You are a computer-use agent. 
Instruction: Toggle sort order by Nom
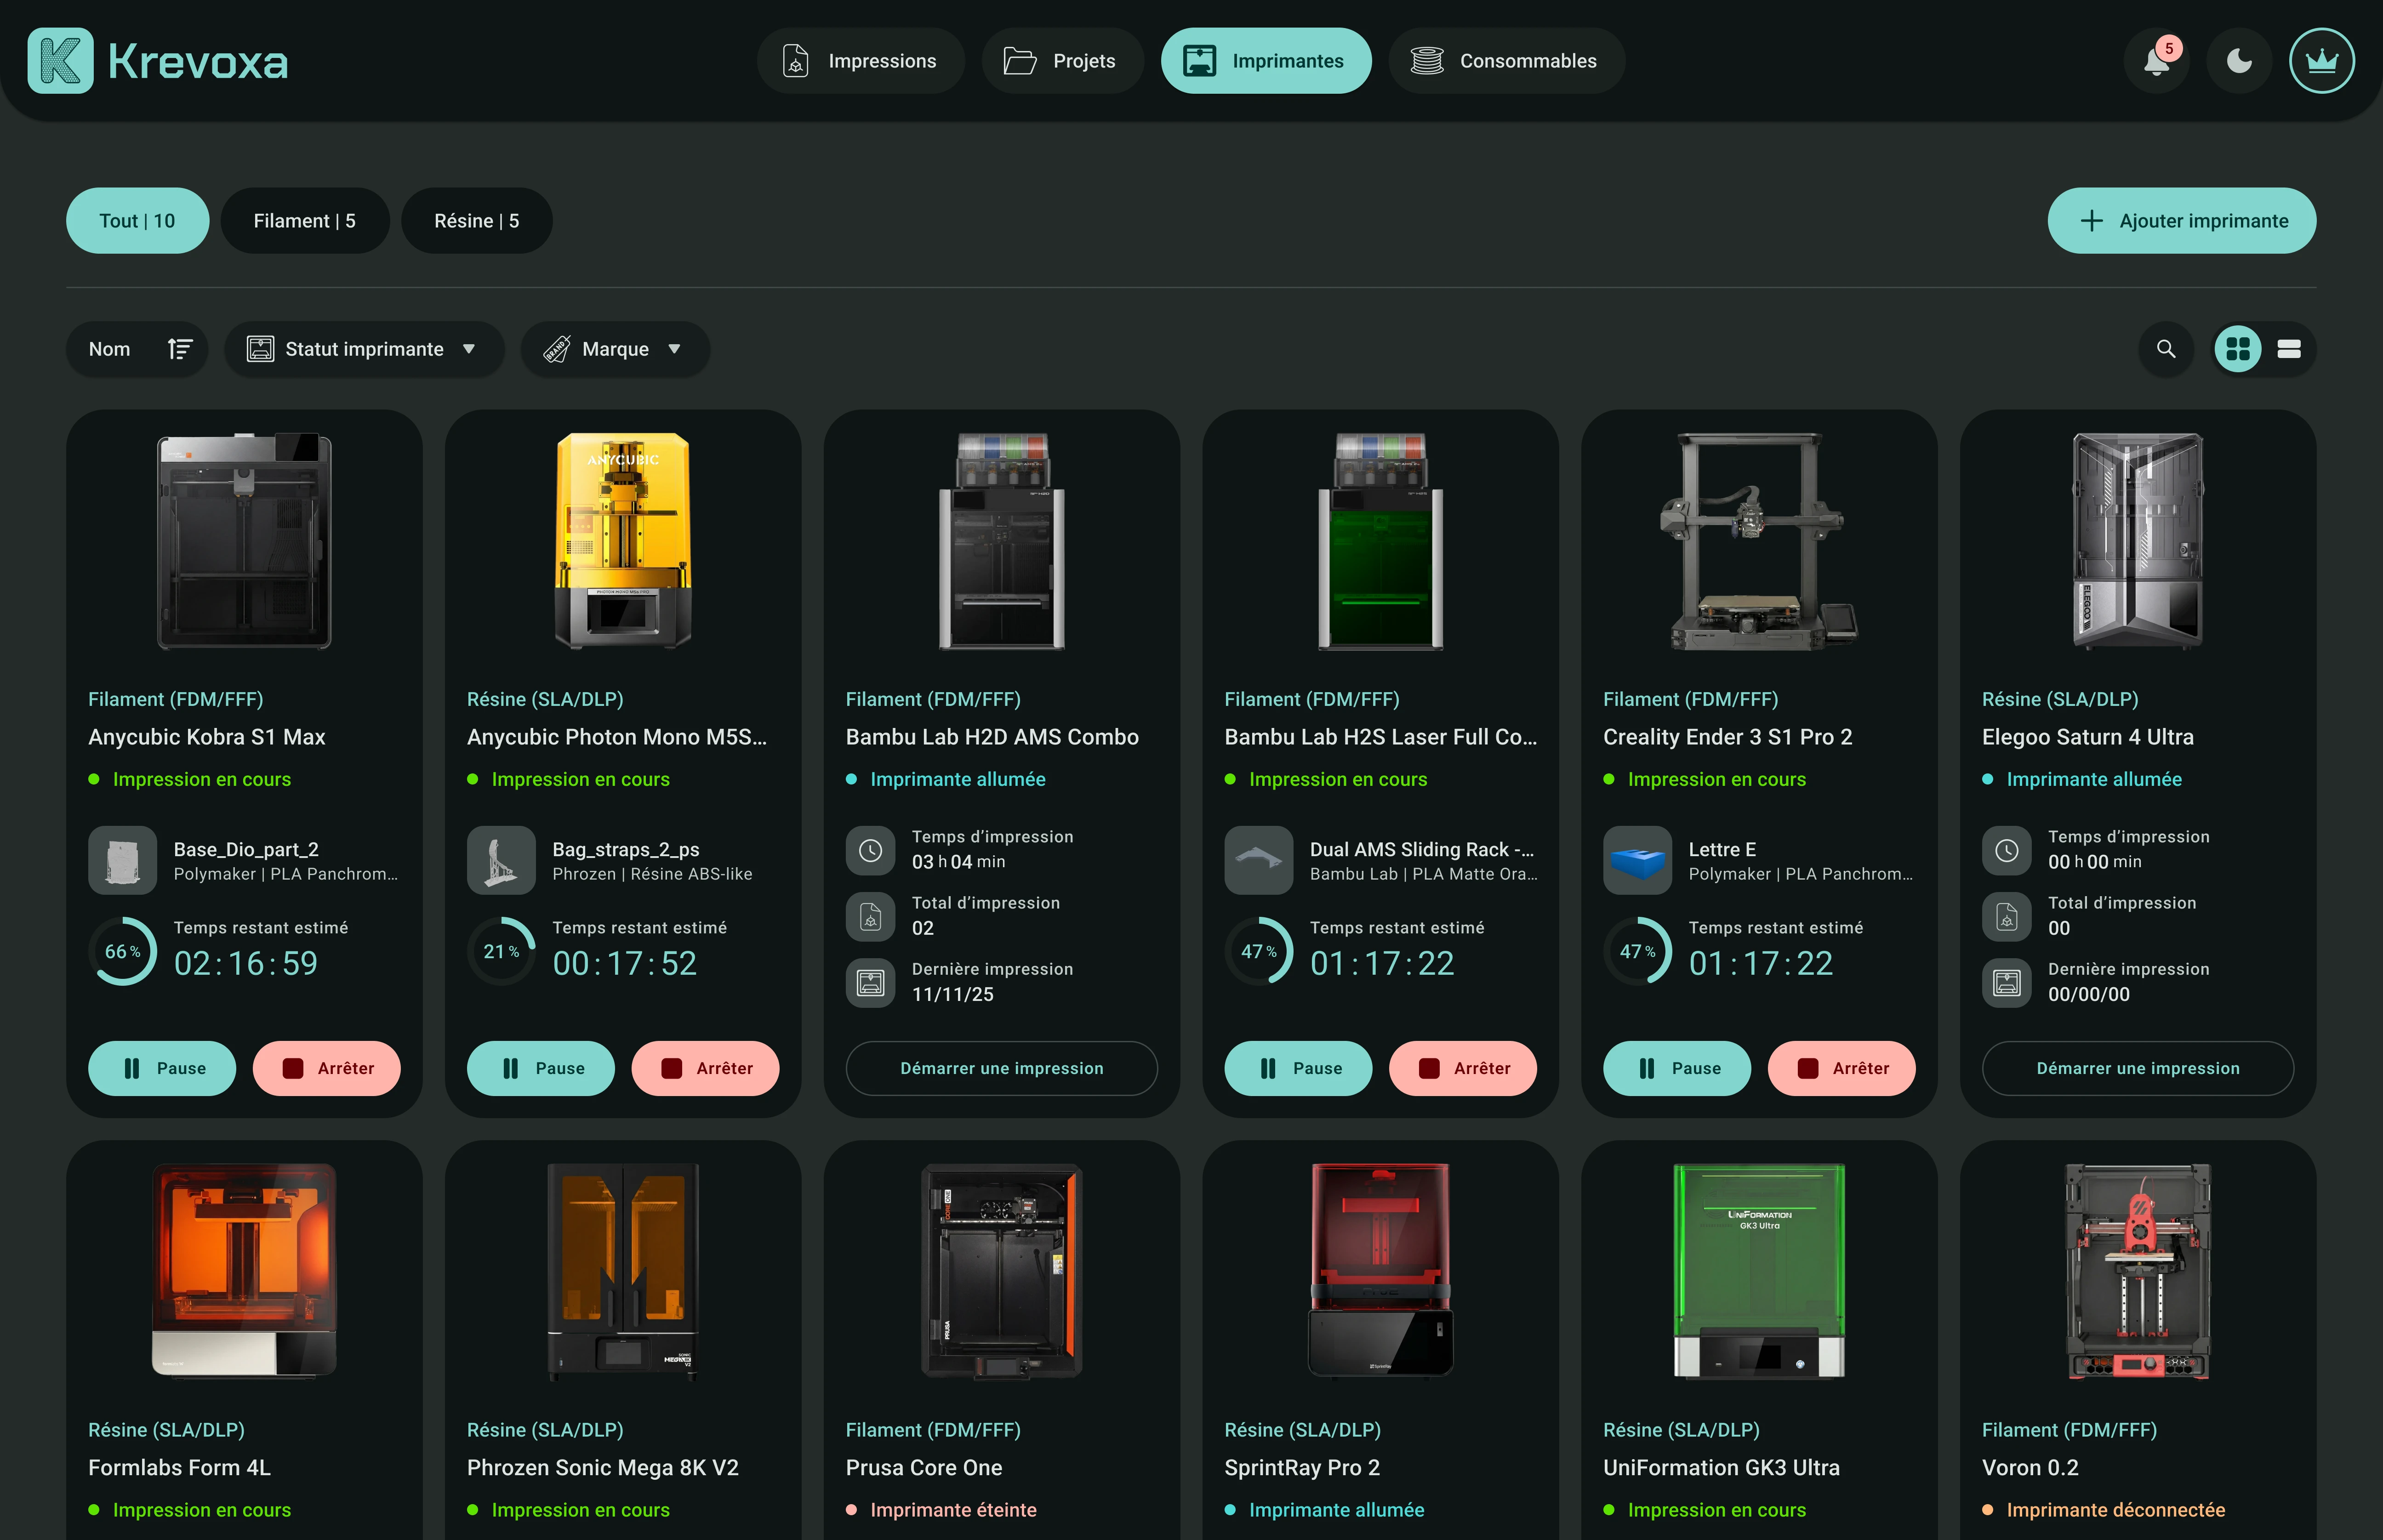coord(137,349)
